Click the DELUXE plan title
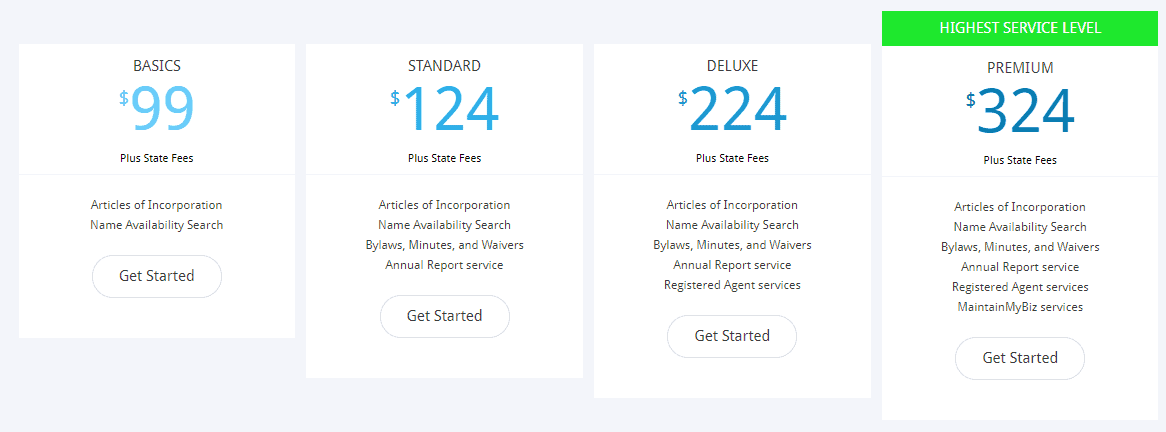Image resolution: width=1166 pixels, height=432 pixels. [x=732, y=65]
